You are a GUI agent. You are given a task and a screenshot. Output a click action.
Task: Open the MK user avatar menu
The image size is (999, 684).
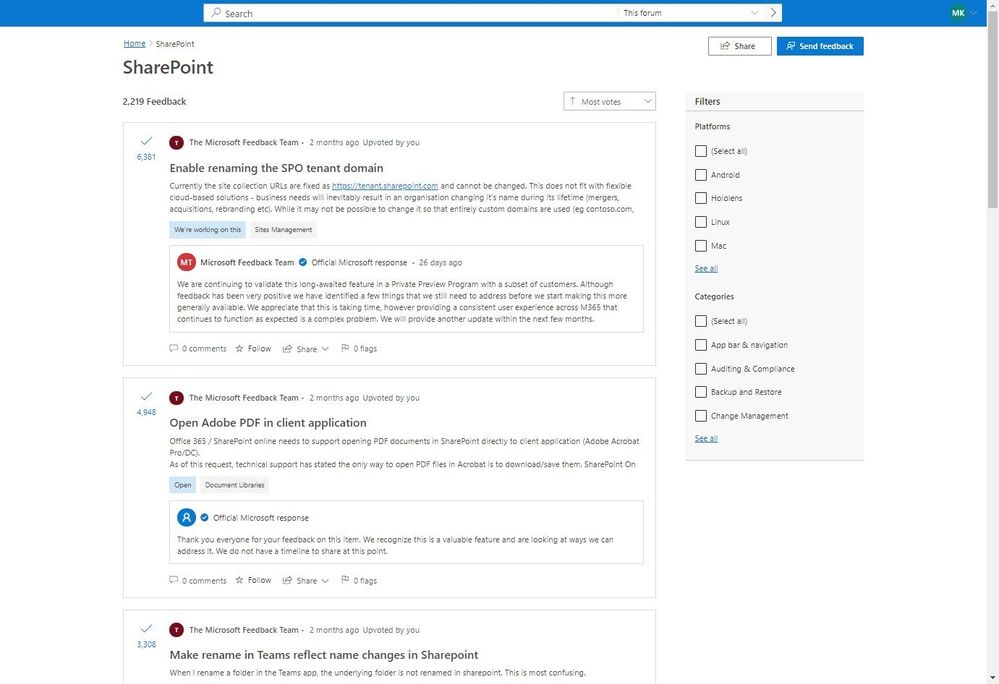tap(958, 13)
